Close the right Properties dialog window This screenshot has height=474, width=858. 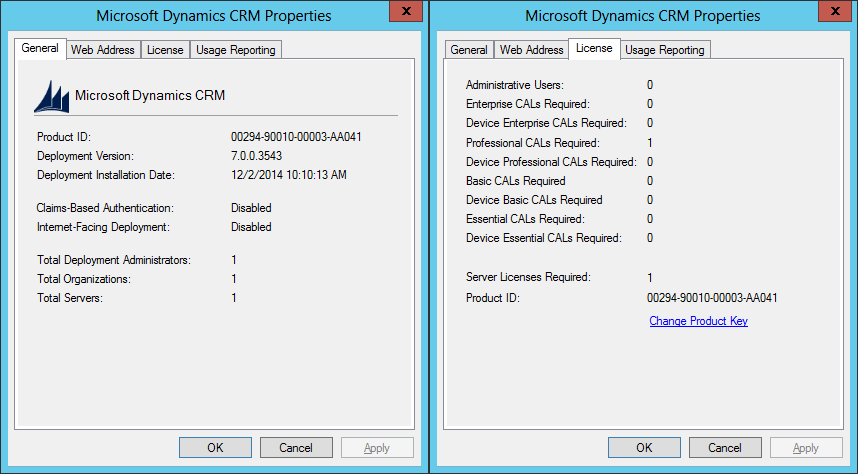(835, 11)
